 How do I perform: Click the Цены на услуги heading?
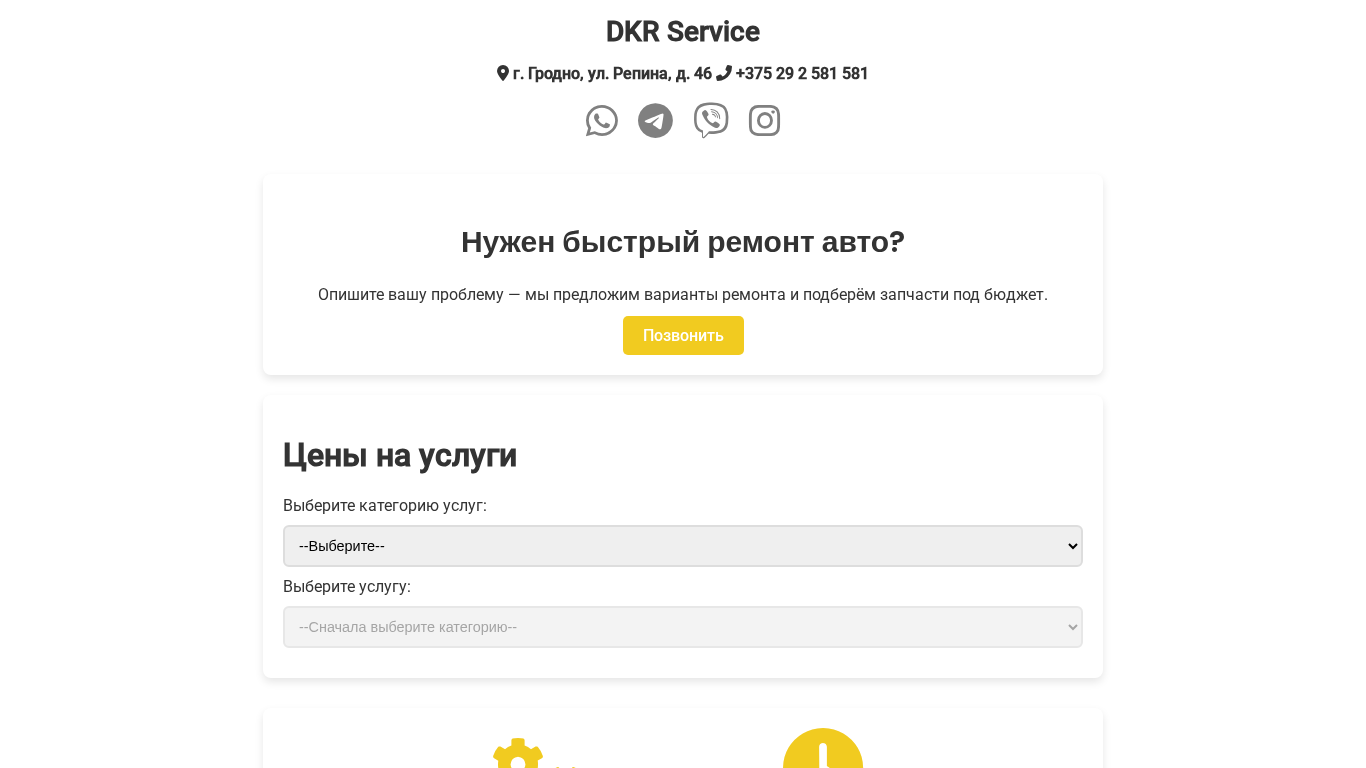click(400, 455)
